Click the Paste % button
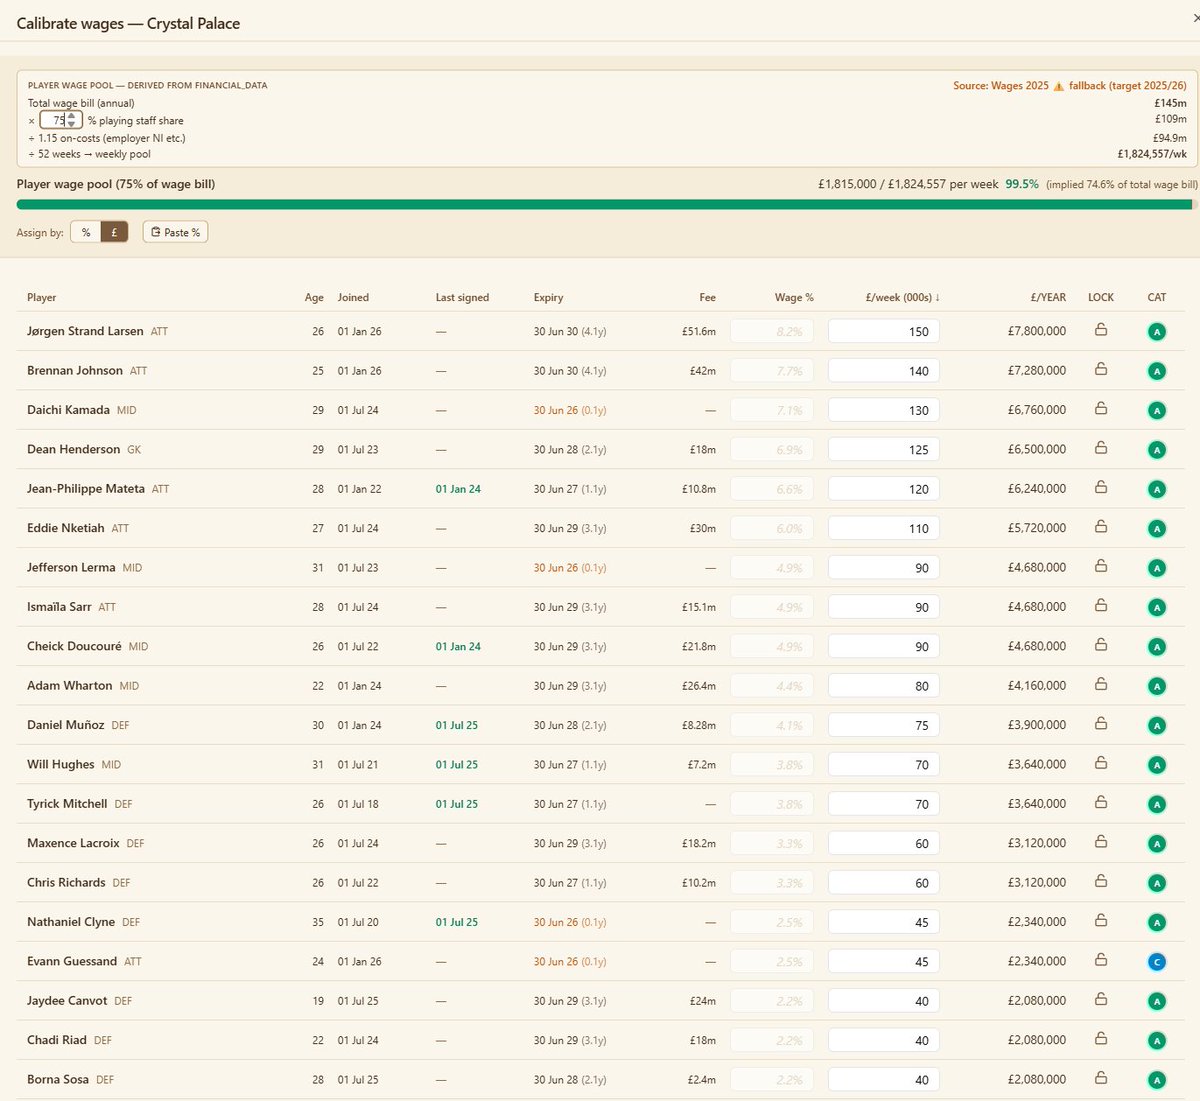Image resolution: width=1200 pixels, height=1101 pixels. pos(175,232)
